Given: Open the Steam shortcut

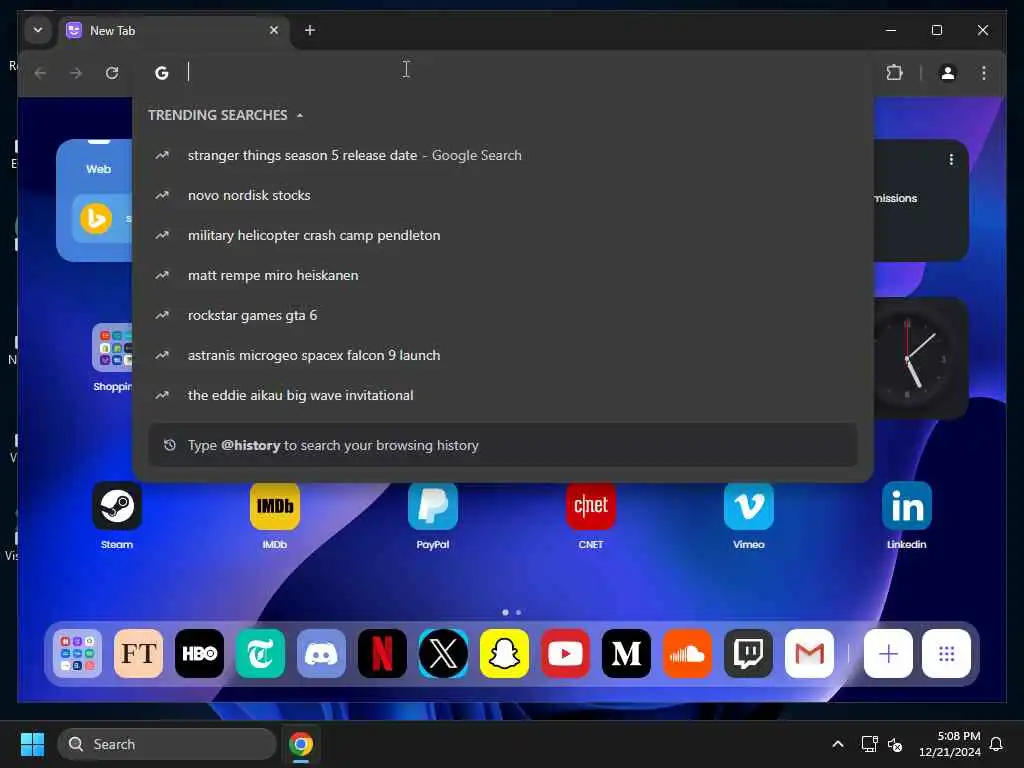Looking at the screenshot, I should coord(117,506).
